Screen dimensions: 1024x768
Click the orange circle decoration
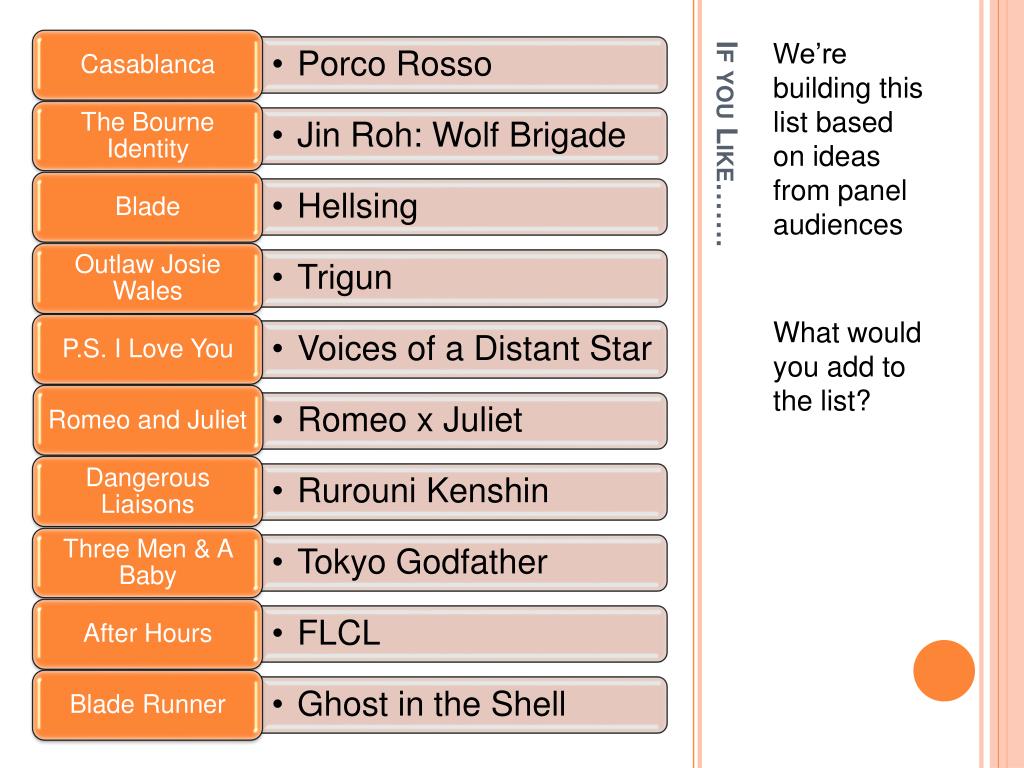click(x=944, y=671)
